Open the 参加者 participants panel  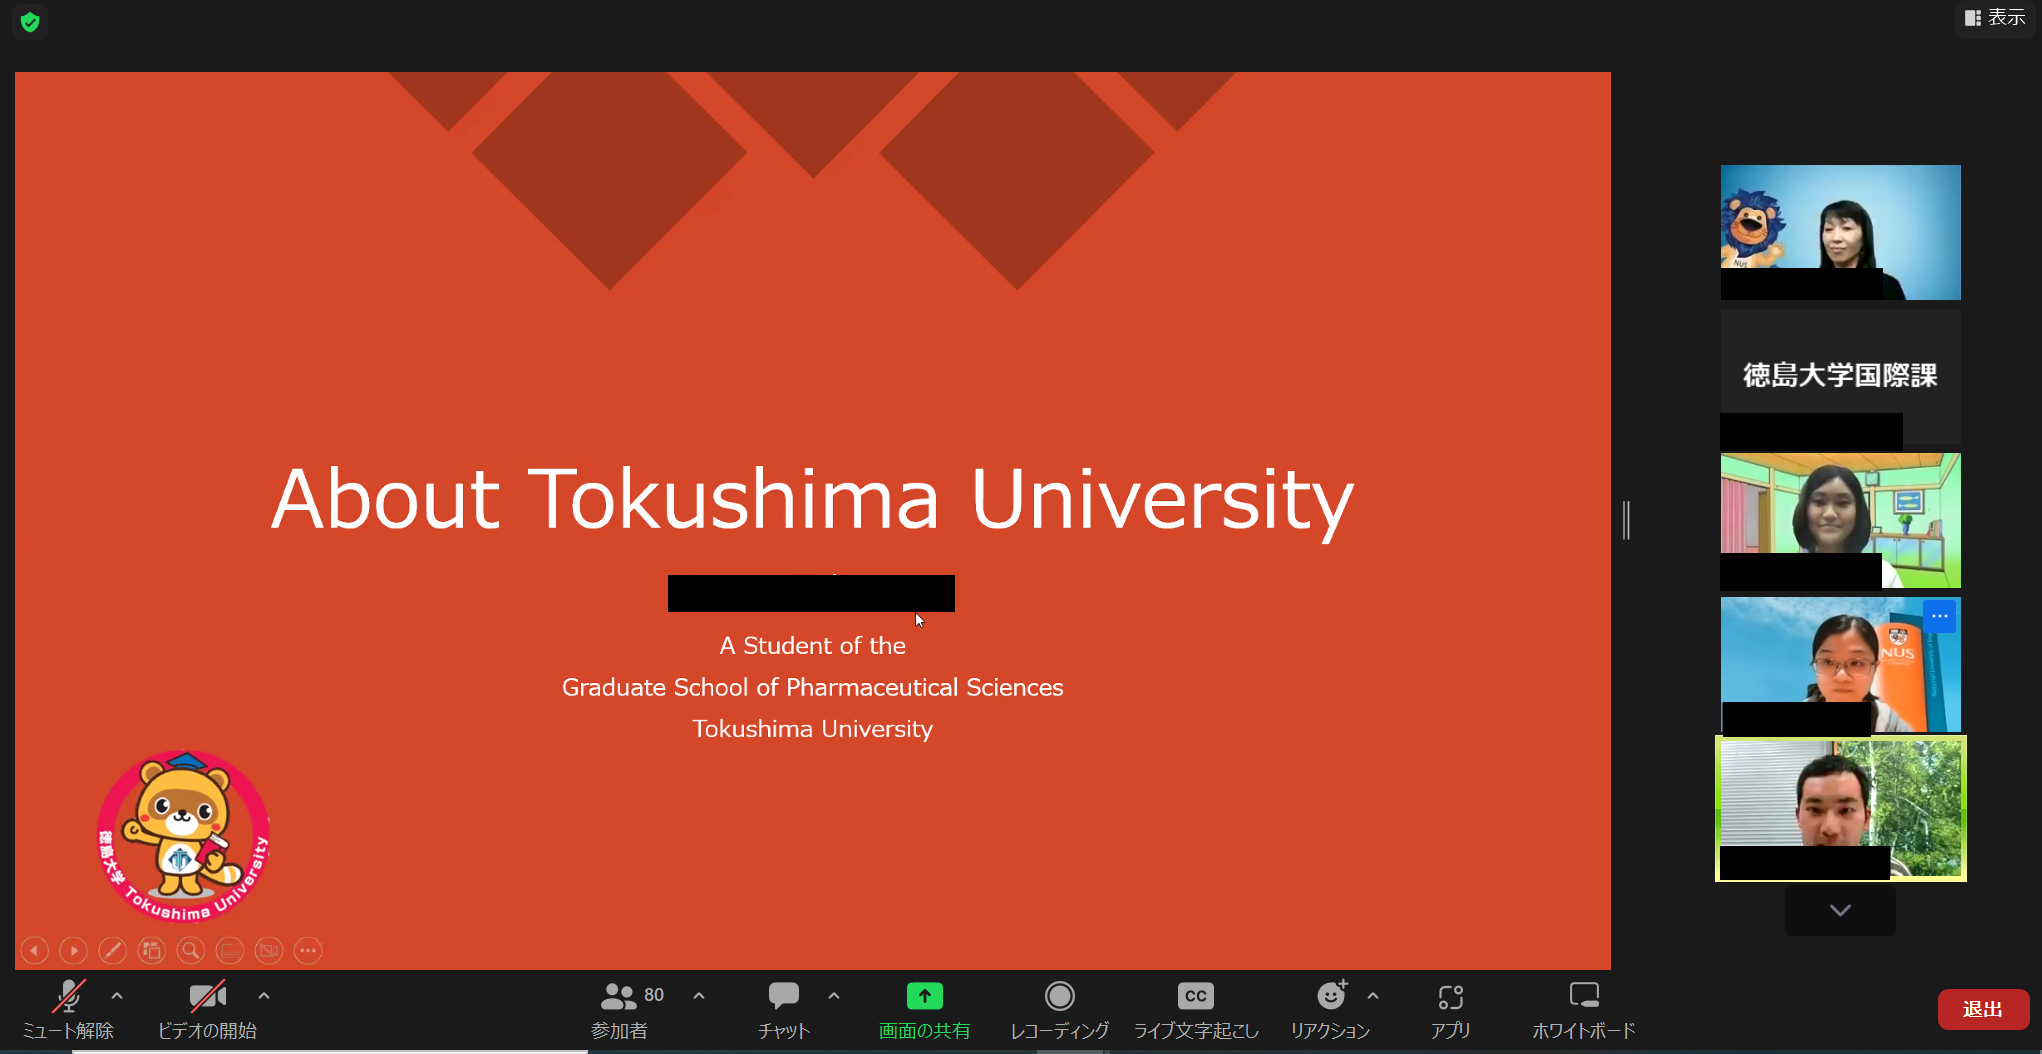tap(620, 1010)
